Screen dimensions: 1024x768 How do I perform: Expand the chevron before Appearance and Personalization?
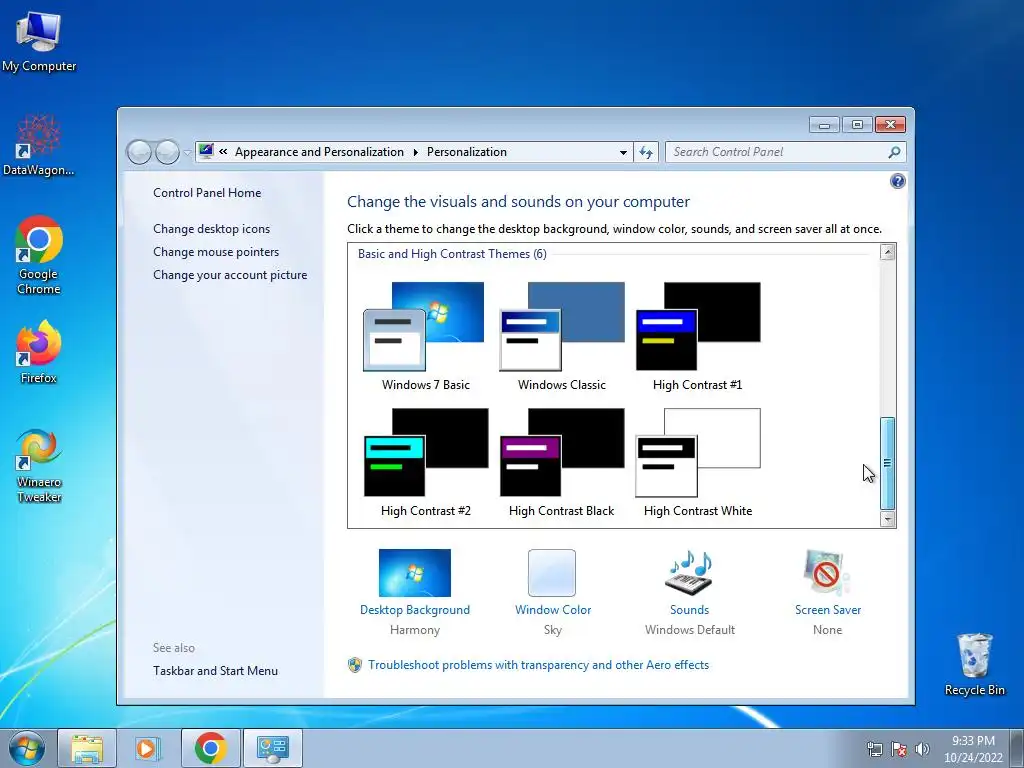[x=223, y=152]
